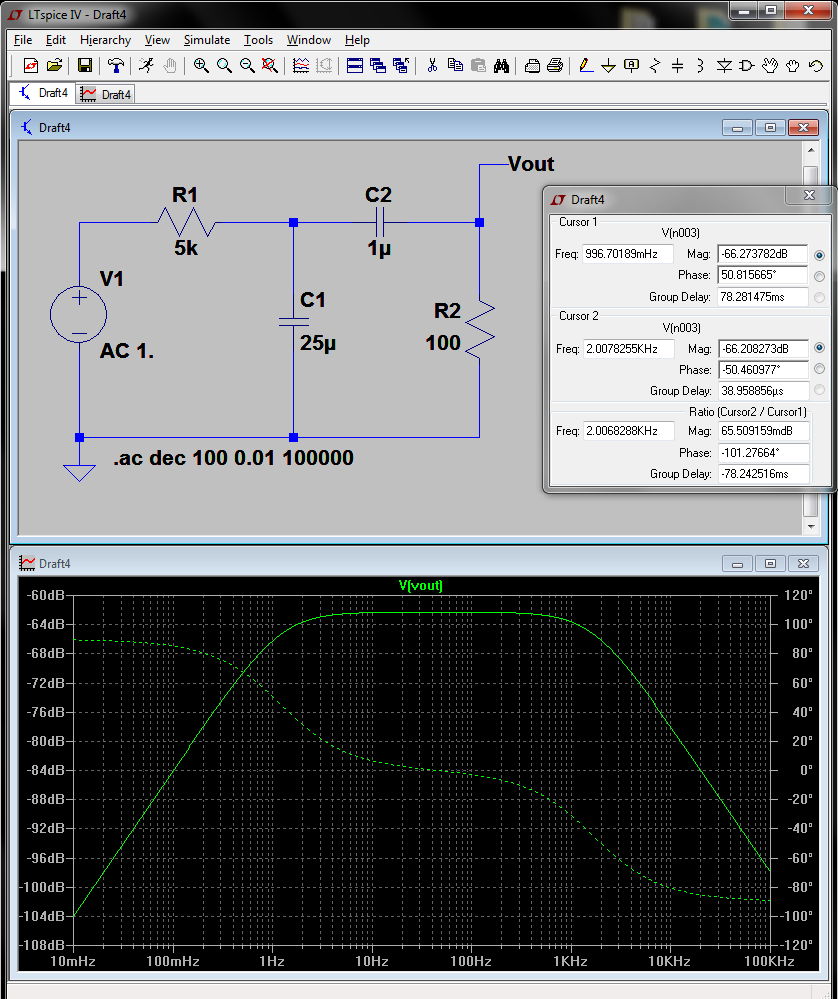This screenshot has width=838, height=999.
Task: Click the Vout net label
Action: (531, 164)
